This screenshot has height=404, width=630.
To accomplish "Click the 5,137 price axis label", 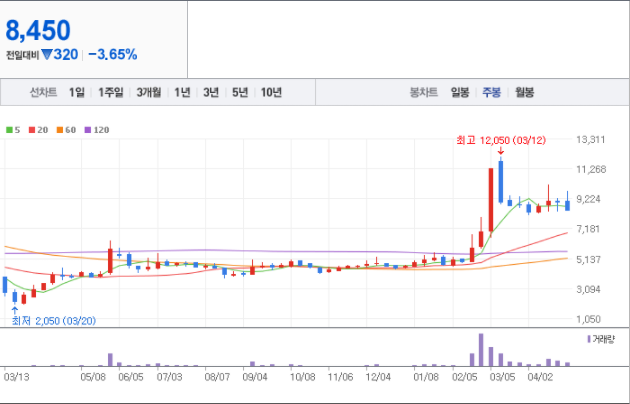I will click(x=589, y=259).
